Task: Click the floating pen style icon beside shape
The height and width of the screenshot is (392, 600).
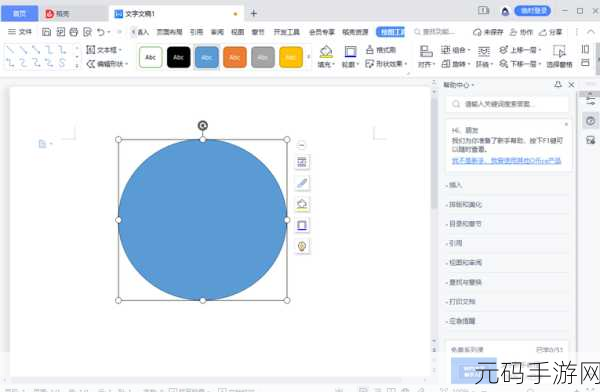Action: pyautogui.click(x=302, y=183)
